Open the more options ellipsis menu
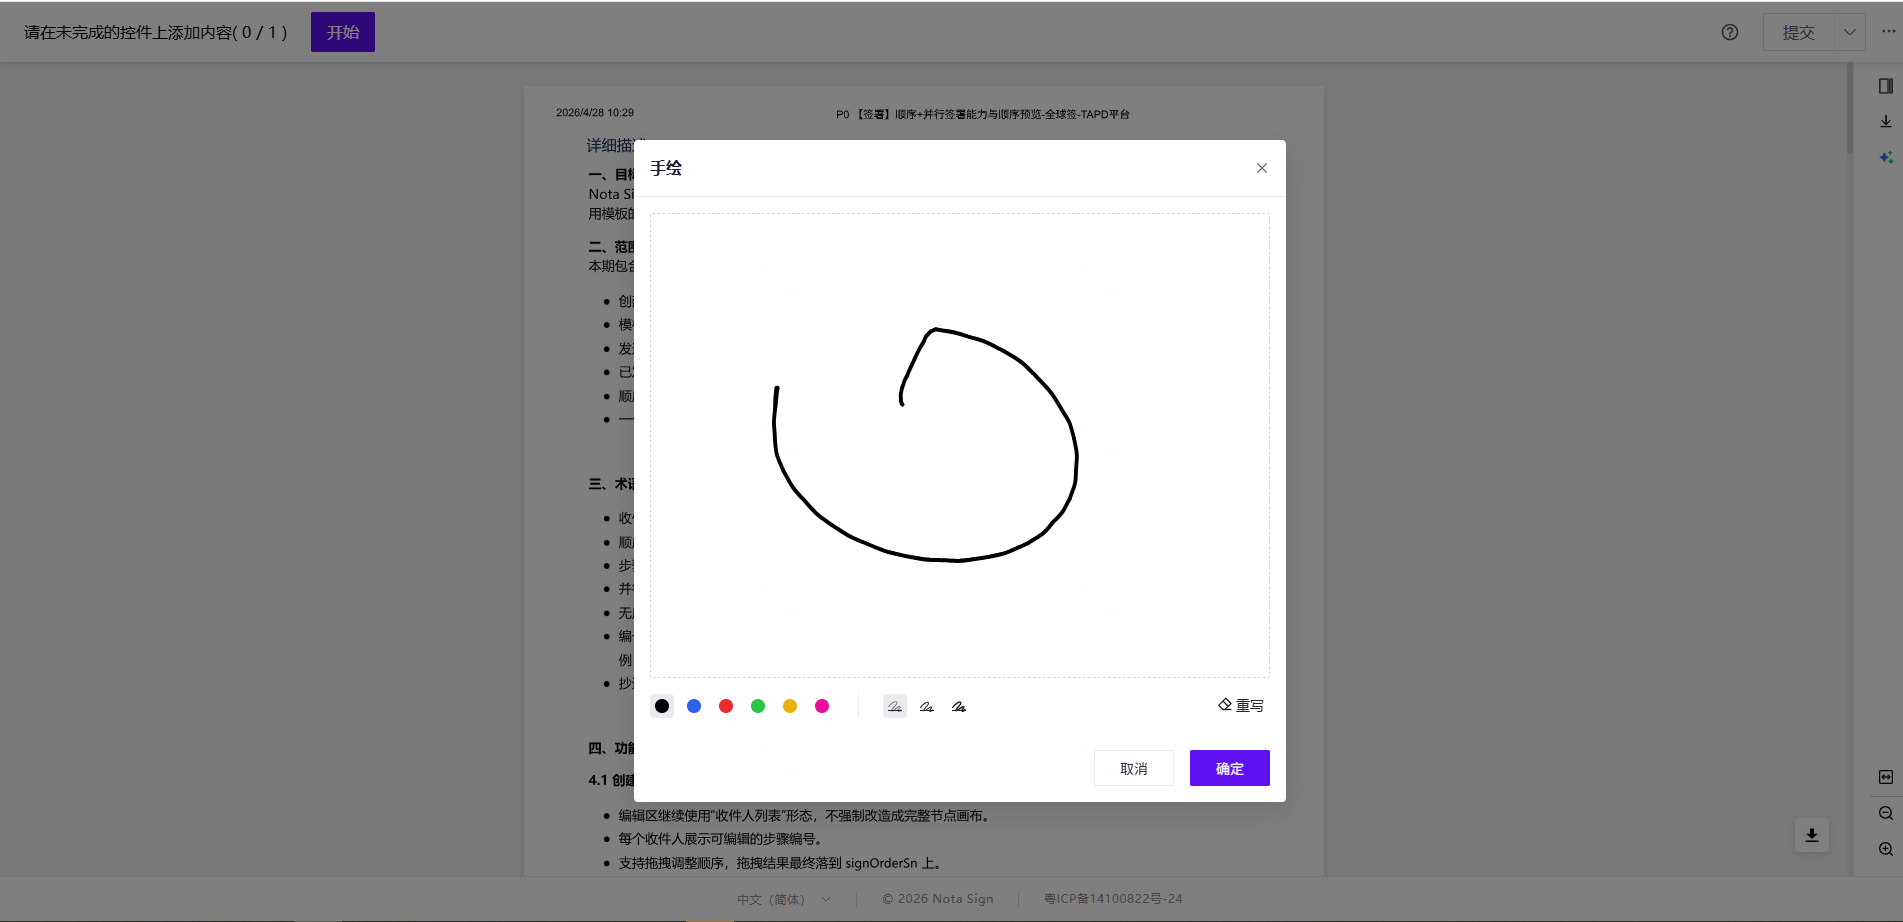Viewport: 1903px width, 922px height. tap(1889, 31)
